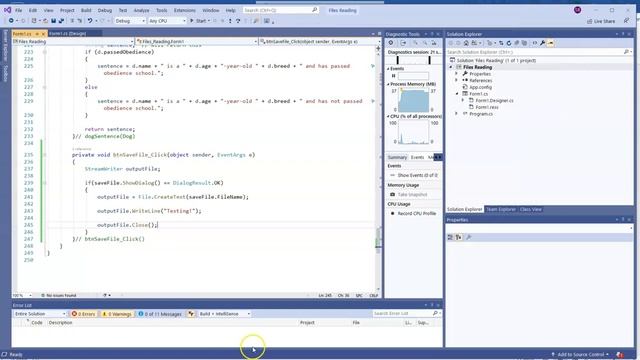The height and width of the screenshot is (360, 640).
Task: Open the File menu
Action: 18,10
